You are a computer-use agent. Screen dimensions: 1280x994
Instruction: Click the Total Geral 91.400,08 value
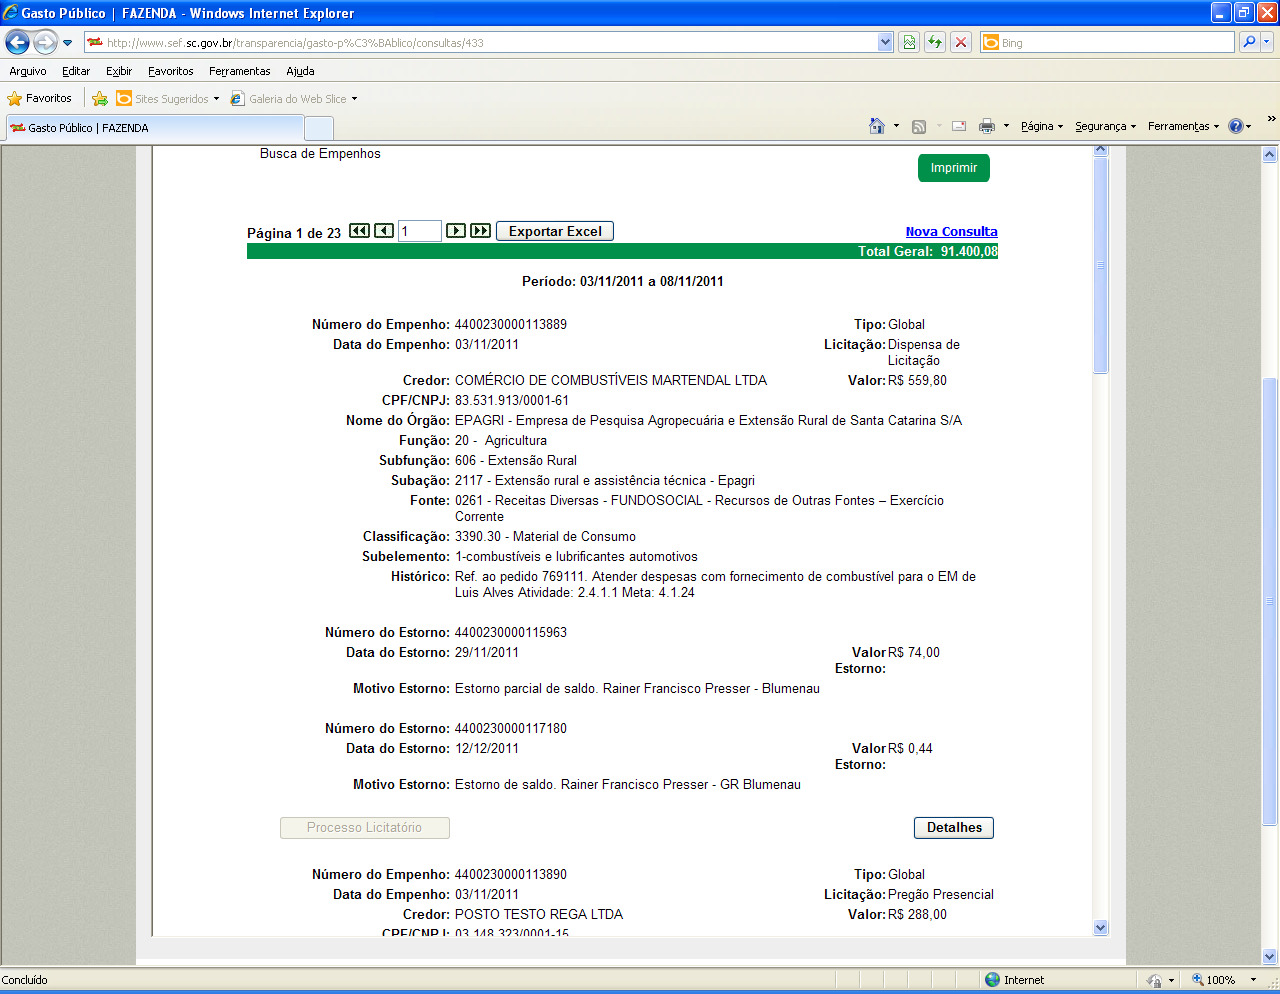coord(969,251)
